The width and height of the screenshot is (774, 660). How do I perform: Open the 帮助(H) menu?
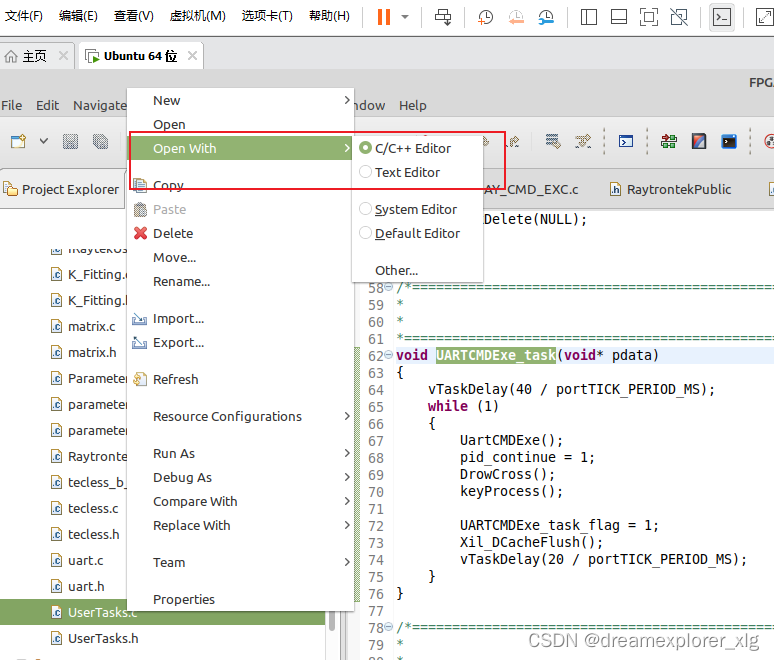click(329, 16)
